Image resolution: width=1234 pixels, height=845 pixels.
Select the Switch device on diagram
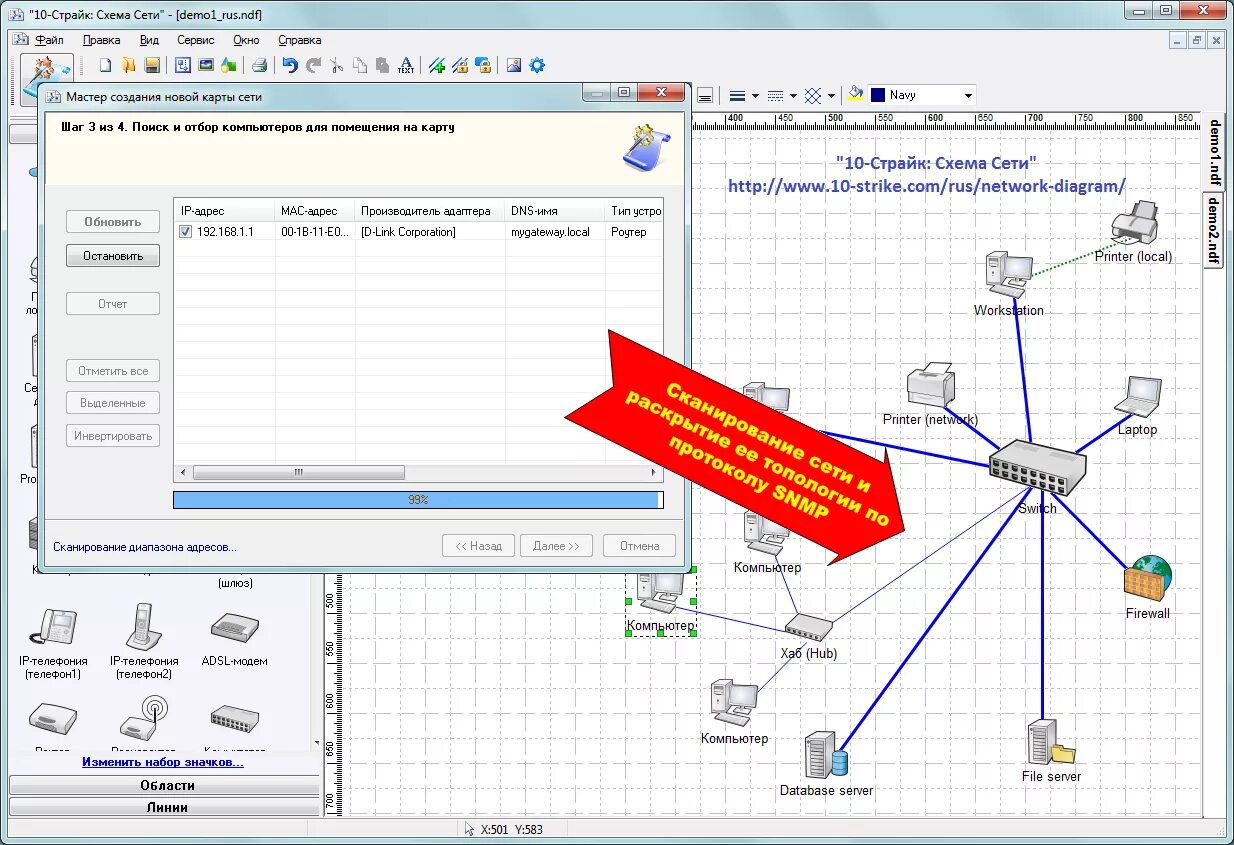tap(1037, 468)
